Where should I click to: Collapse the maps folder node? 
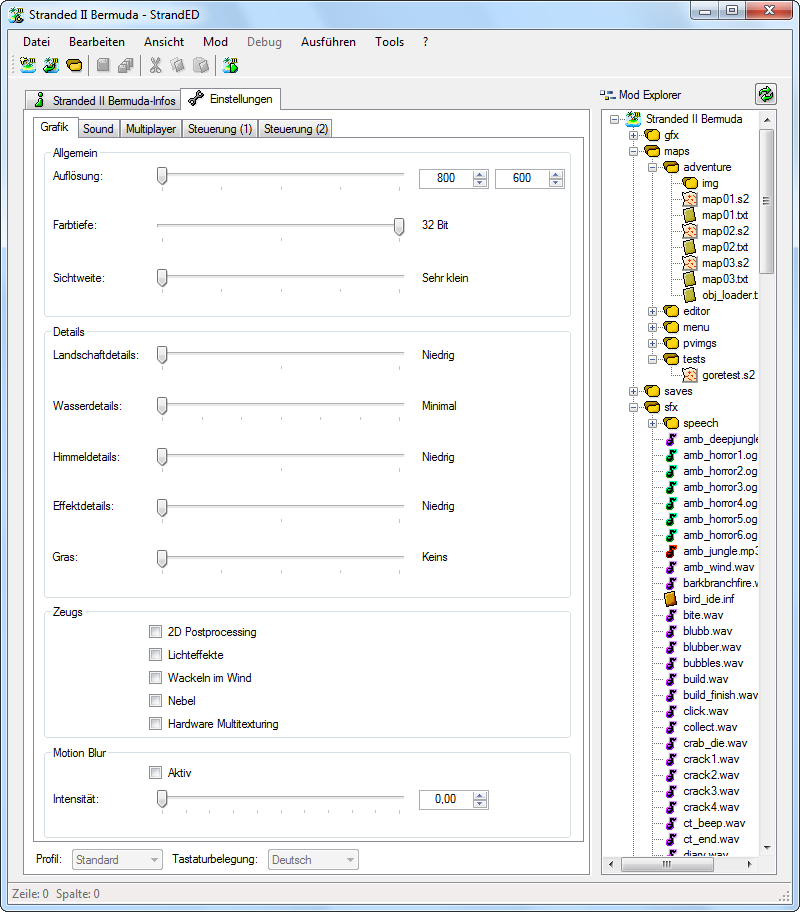tap(633, 151)
